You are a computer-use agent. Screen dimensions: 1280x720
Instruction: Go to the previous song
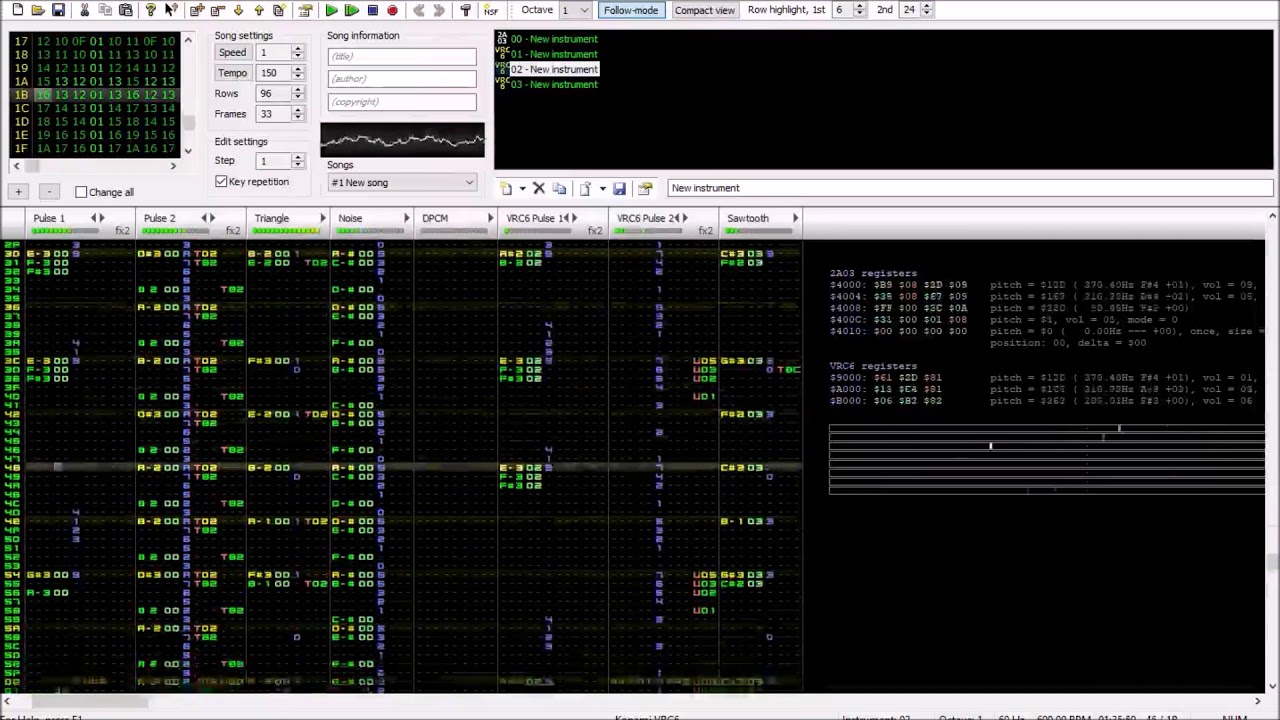[418, 10]
